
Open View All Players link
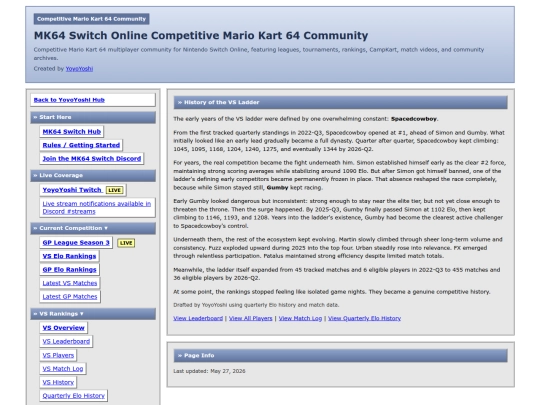(251, 318)
